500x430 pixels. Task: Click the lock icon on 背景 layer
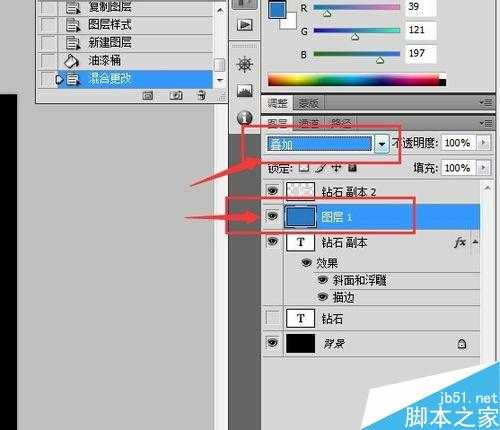pyautogui.click(x=462, y=344)
